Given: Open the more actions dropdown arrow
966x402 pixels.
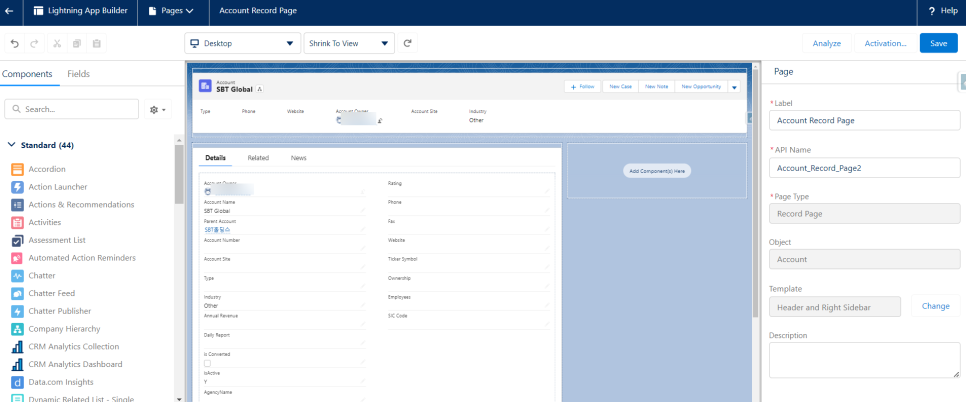Looking at the screenshot, I should pos(734,87).
